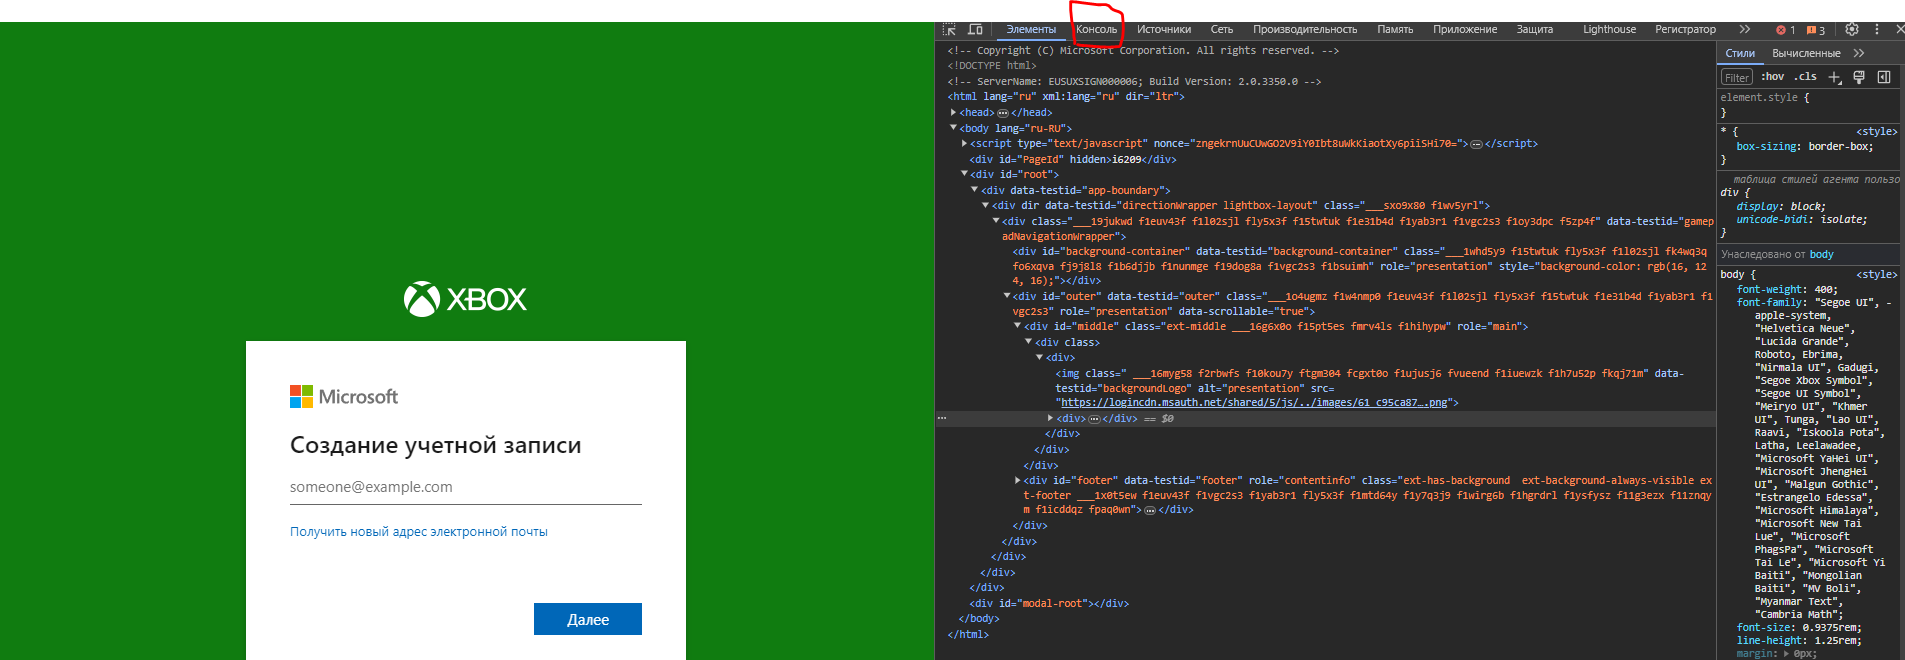1905x660 pixels.
Task: Click the Далее button
Action: (587, 619)
